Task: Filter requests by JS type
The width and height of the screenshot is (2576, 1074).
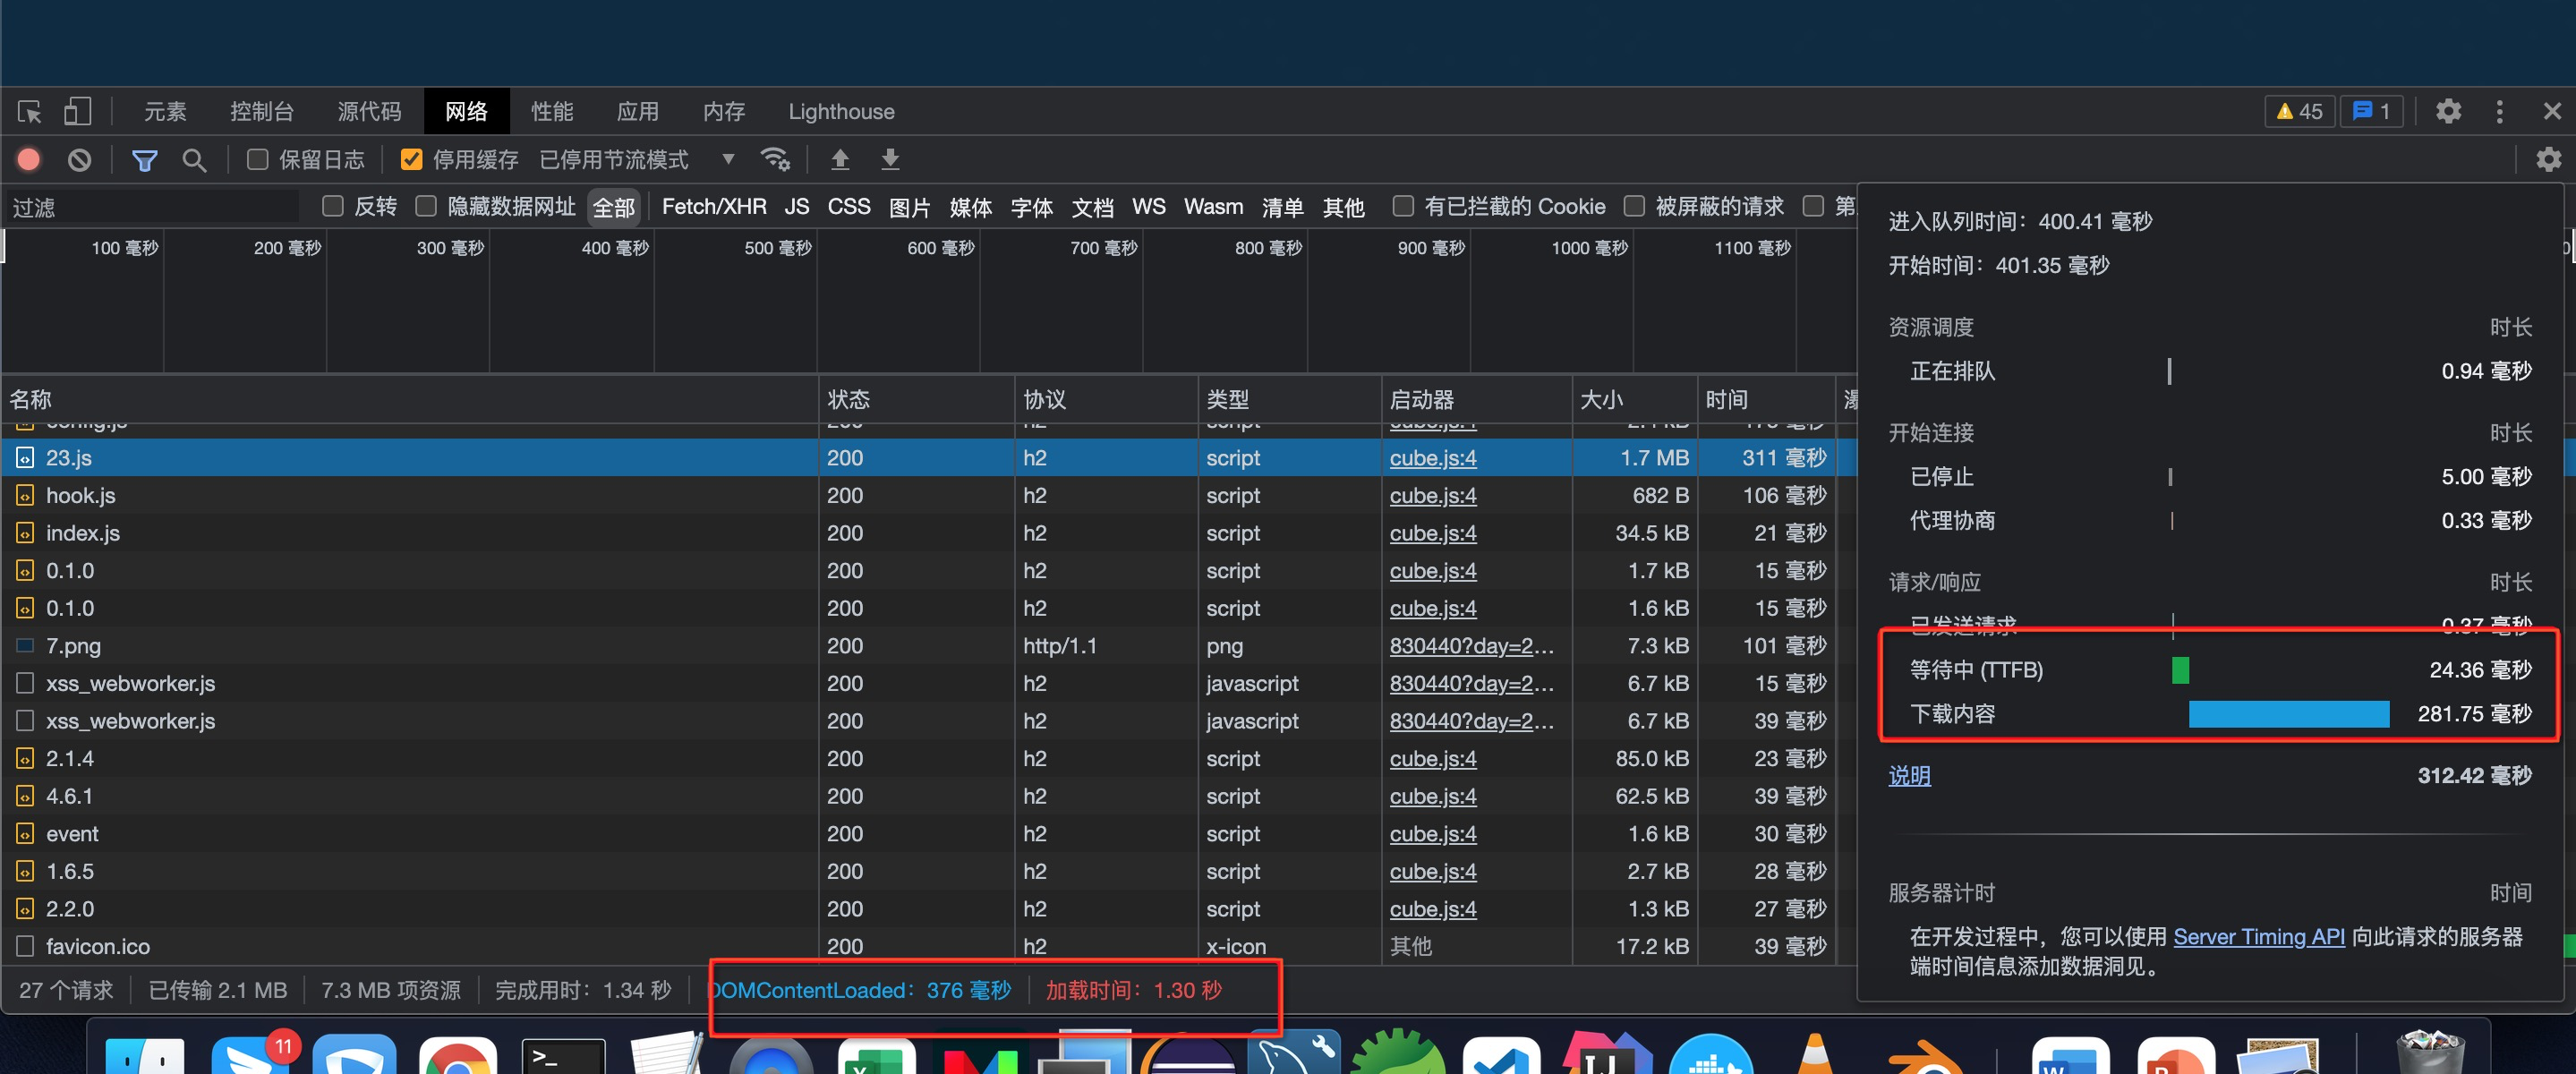Action: coord(797,206)
